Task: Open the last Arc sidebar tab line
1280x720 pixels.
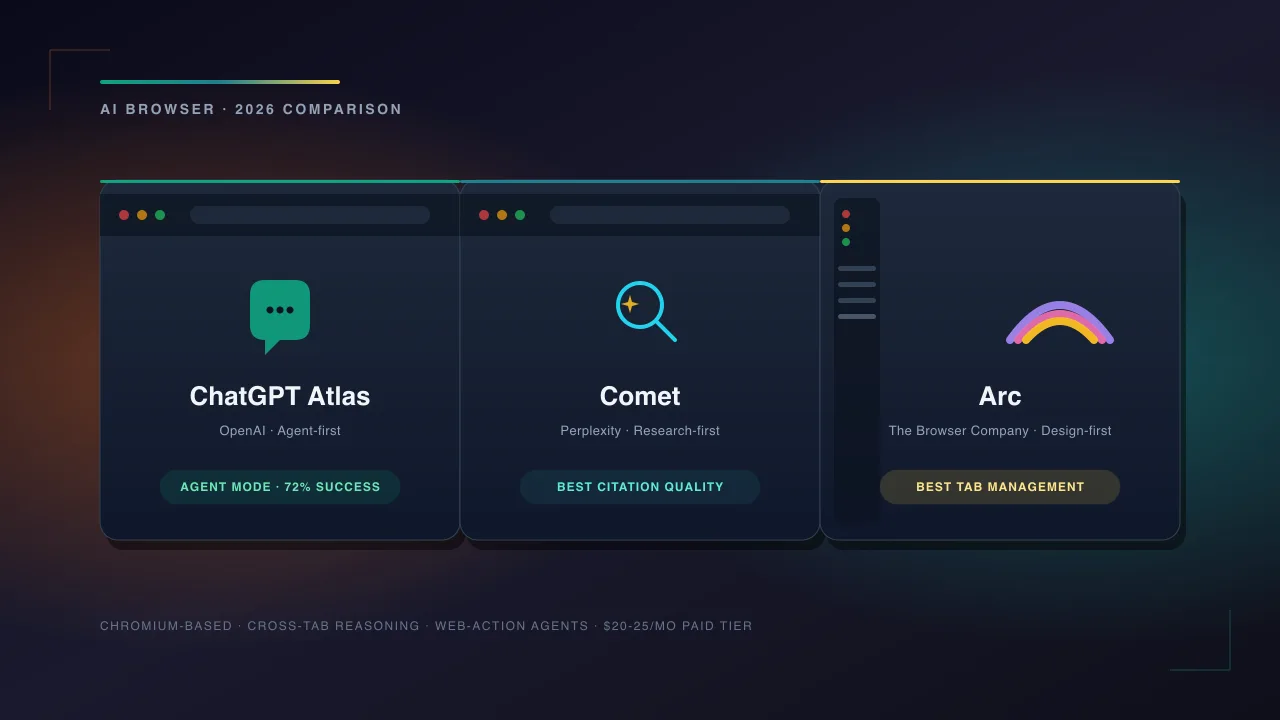Action: (857, 316)
